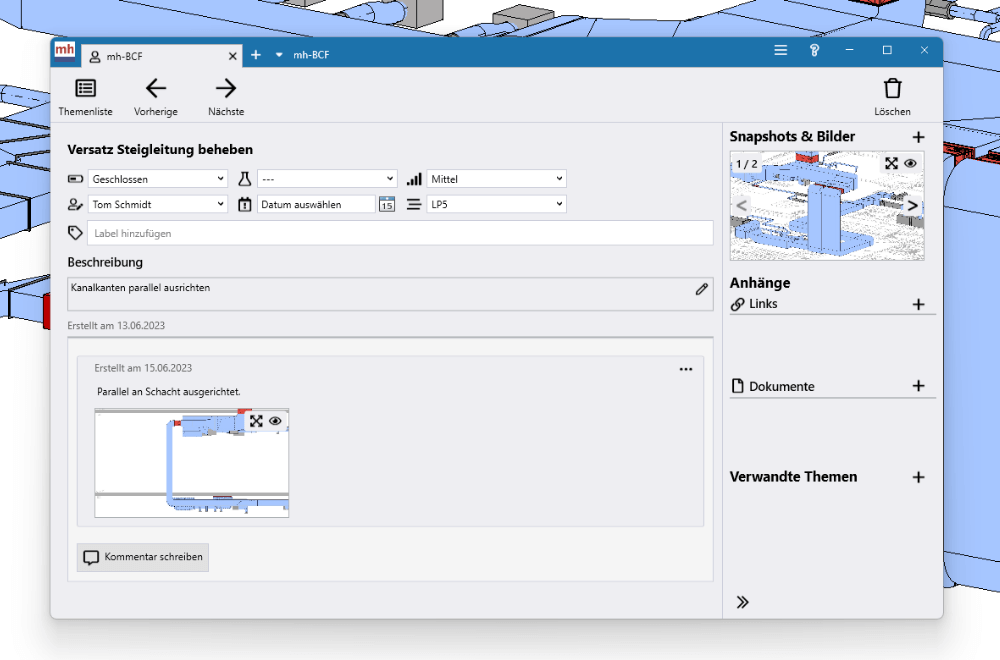
Task: Add new snapshot with plus icon
Action: [x=918, y=137]
